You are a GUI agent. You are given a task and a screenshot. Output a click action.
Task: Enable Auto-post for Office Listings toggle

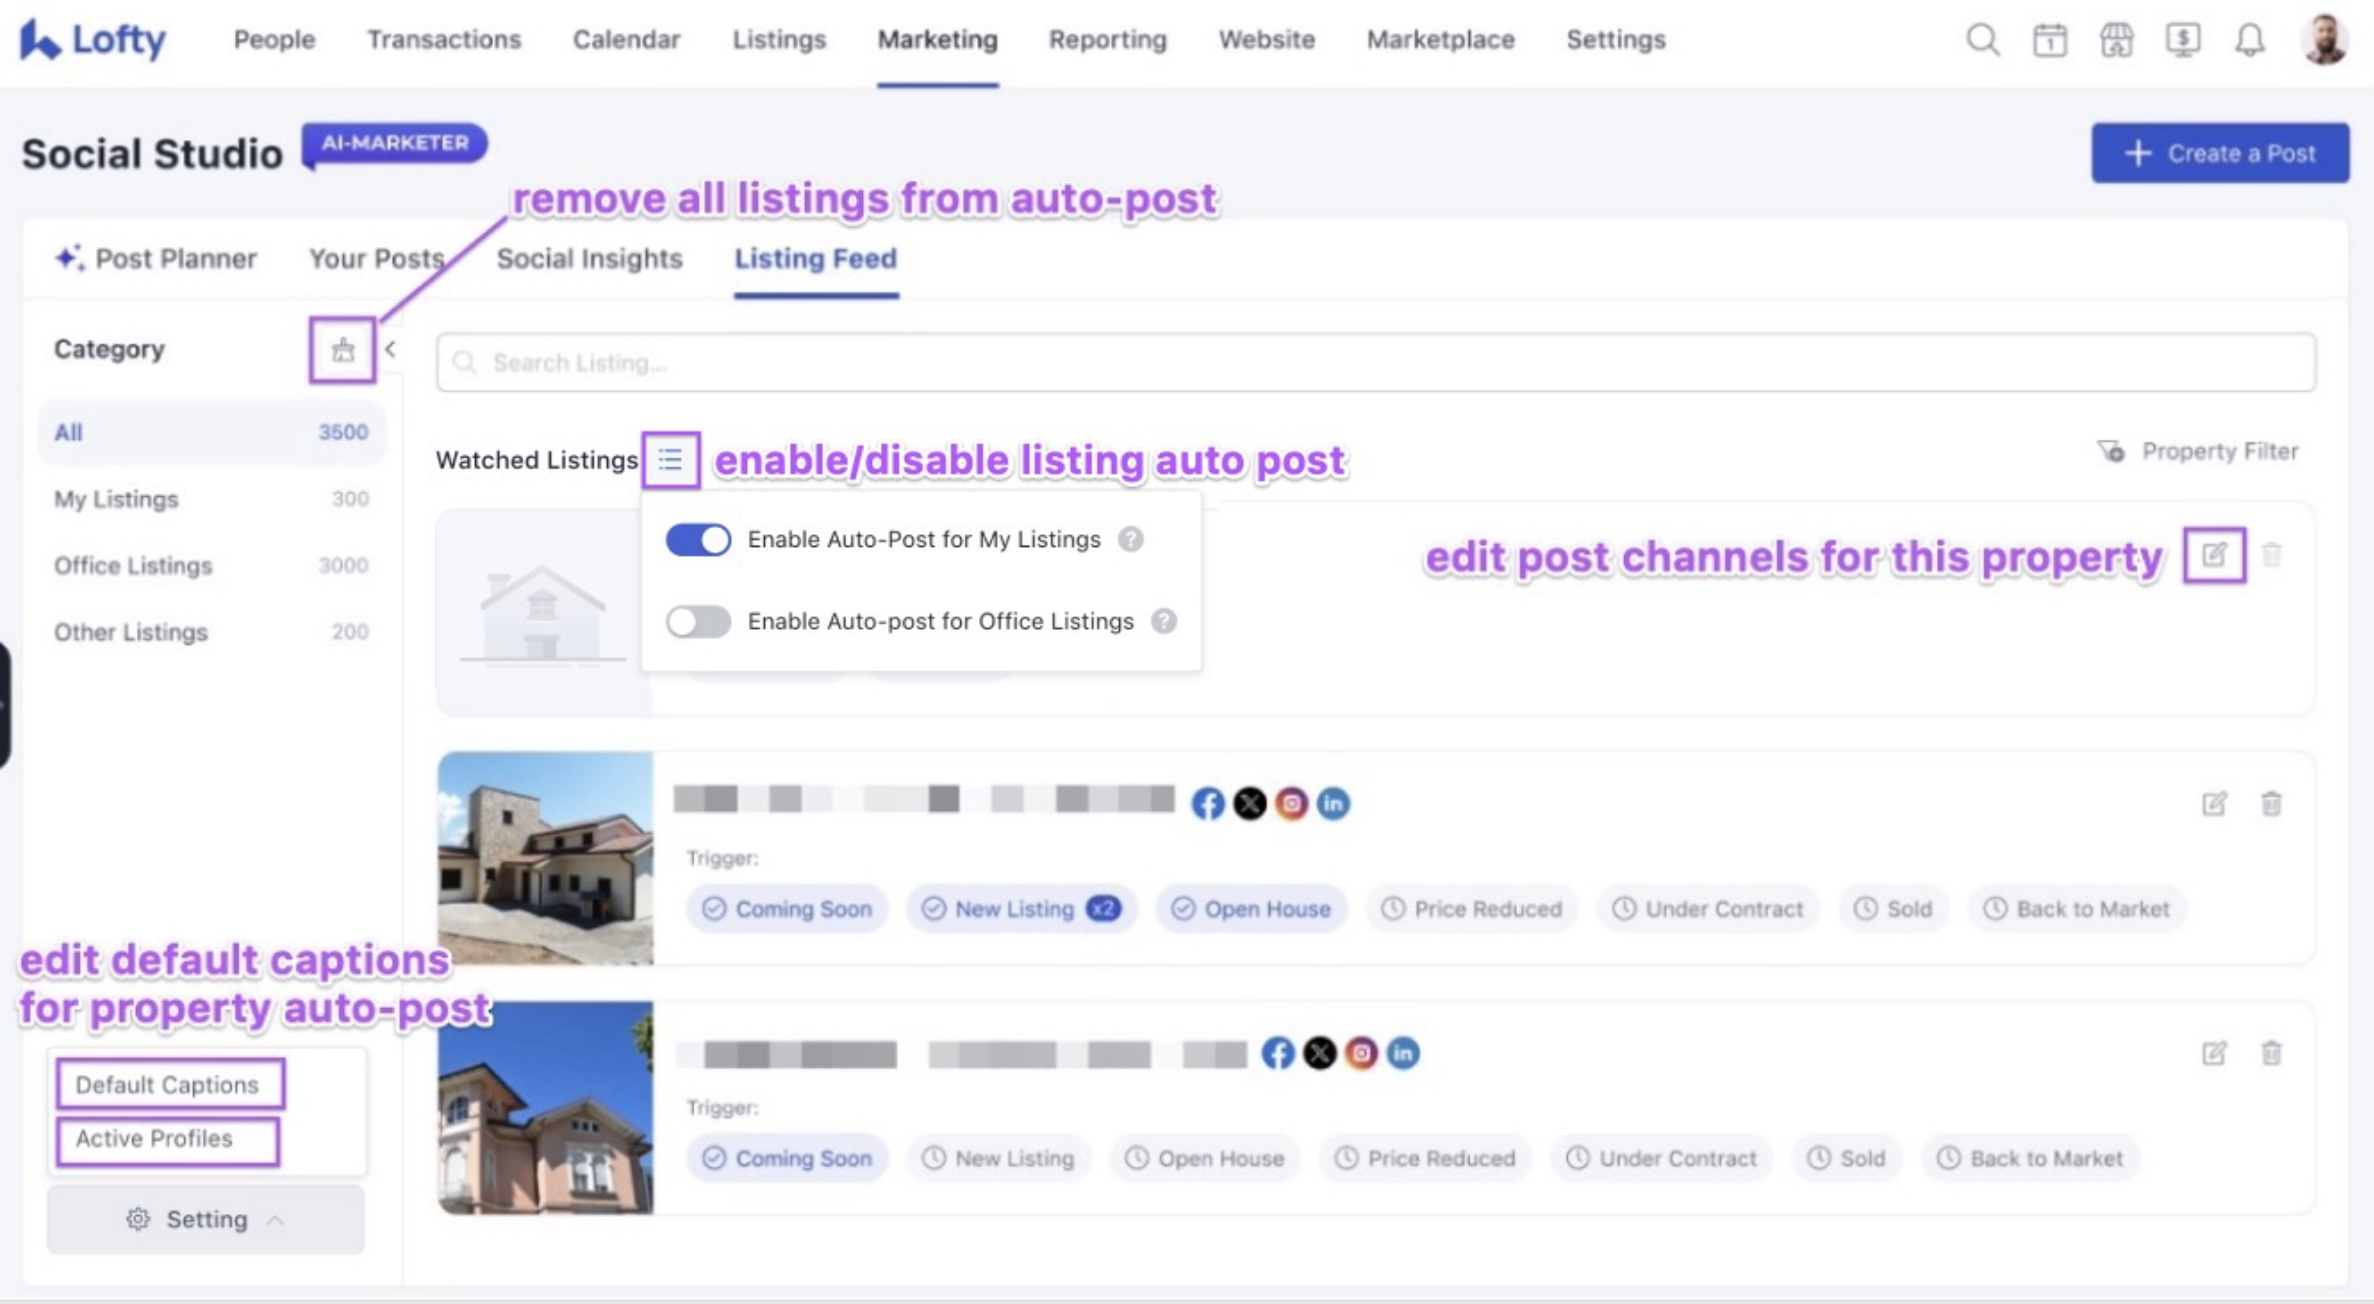698,622
